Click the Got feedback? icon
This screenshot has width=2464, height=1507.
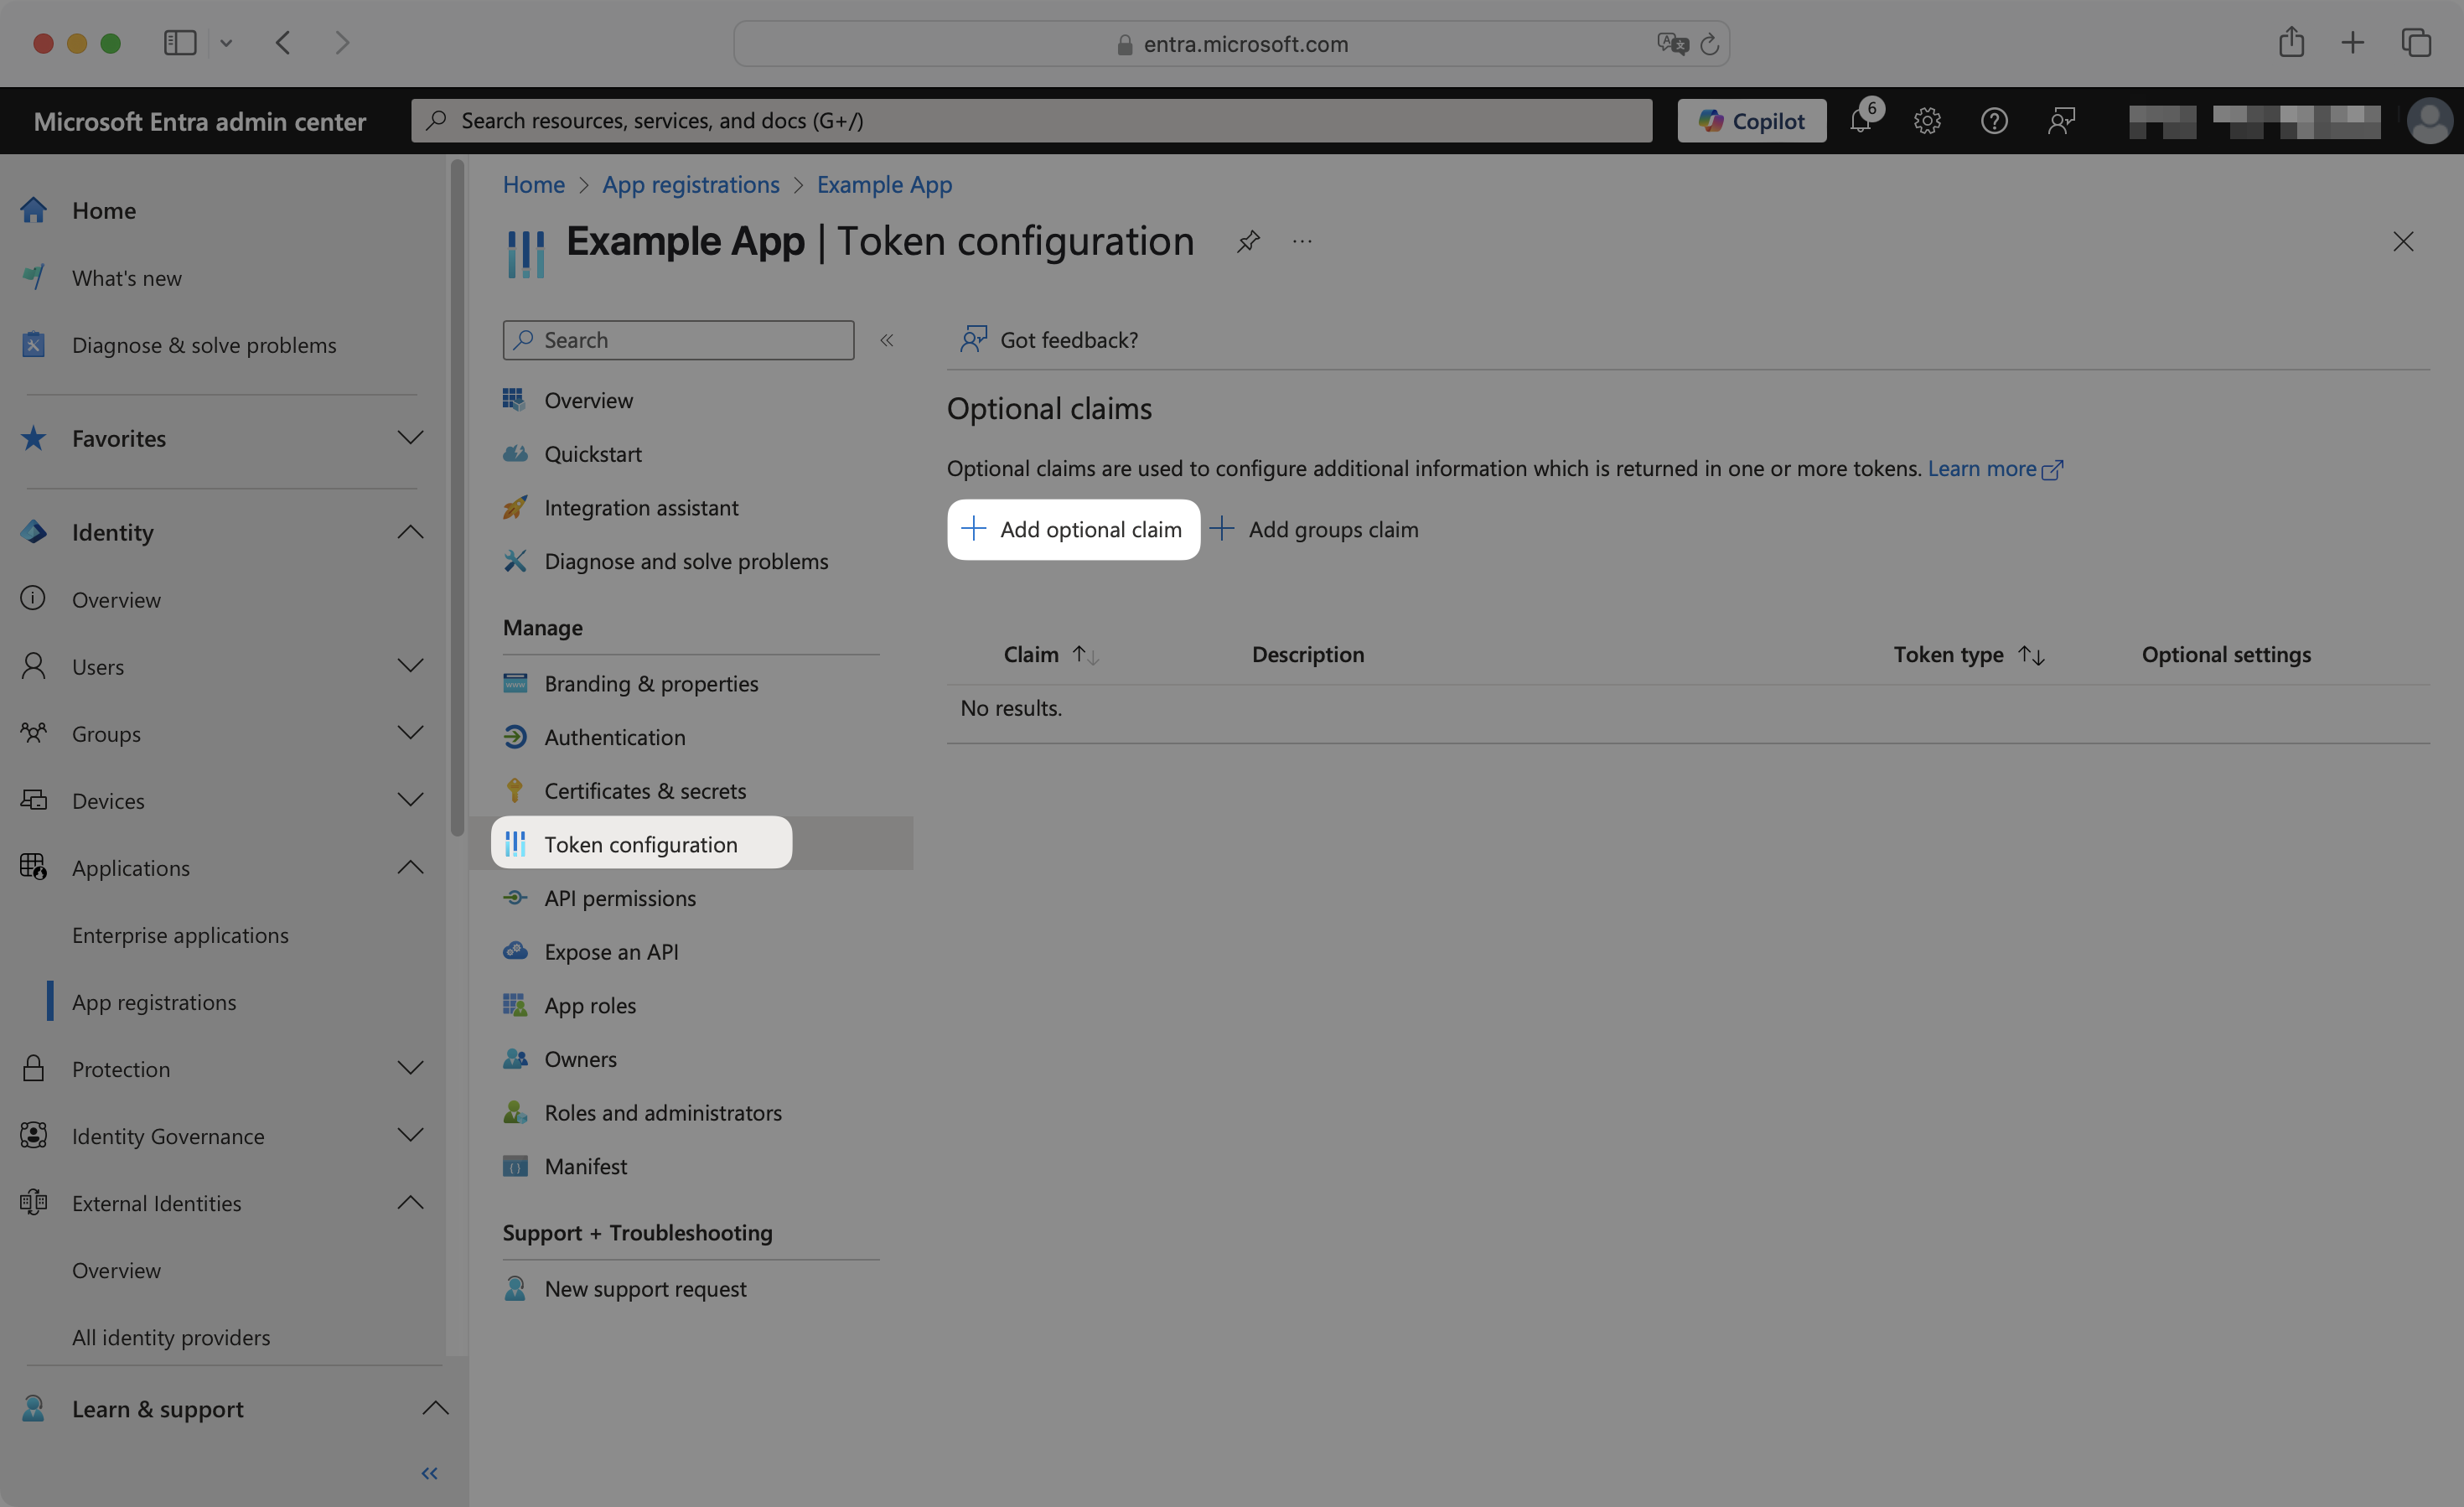(972, 339)
